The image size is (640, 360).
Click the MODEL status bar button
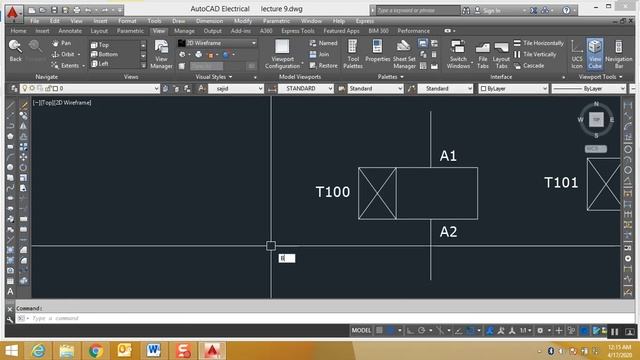[361, 331]
